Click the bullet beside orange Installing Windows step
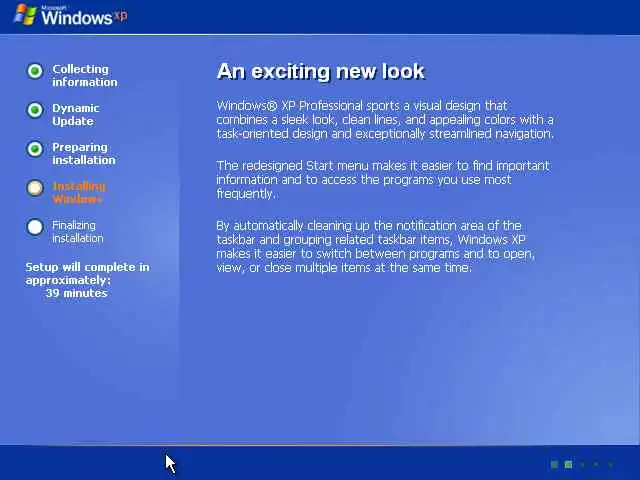640x480 pixels. click(x=35, y=188)
